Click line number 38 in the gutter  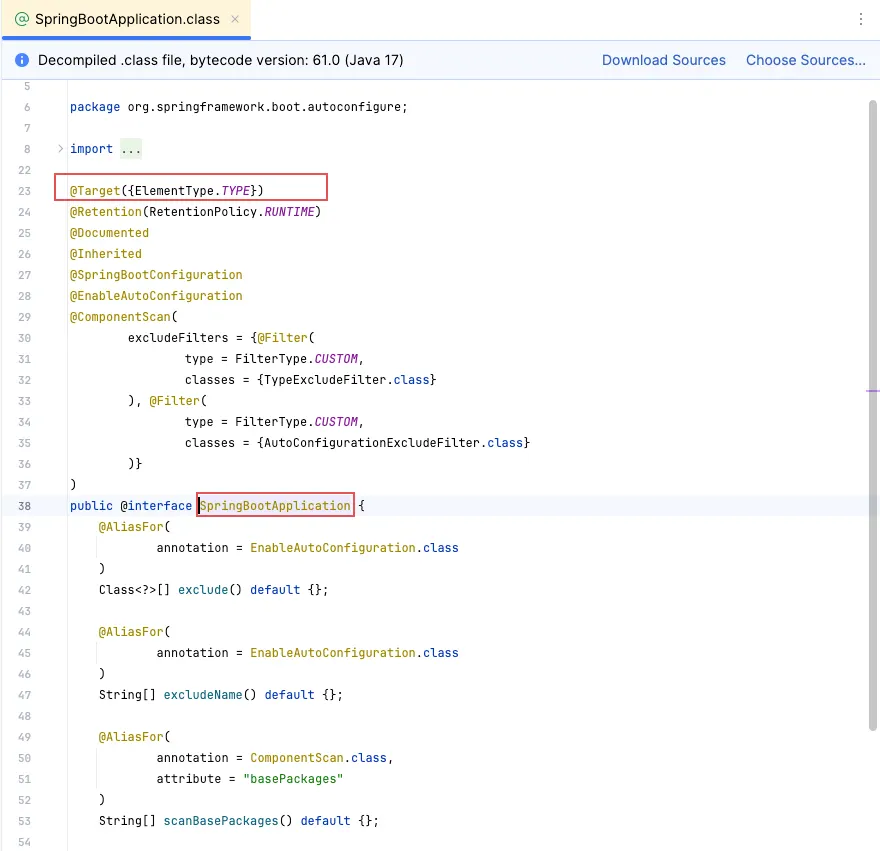(x=24, y=506)
